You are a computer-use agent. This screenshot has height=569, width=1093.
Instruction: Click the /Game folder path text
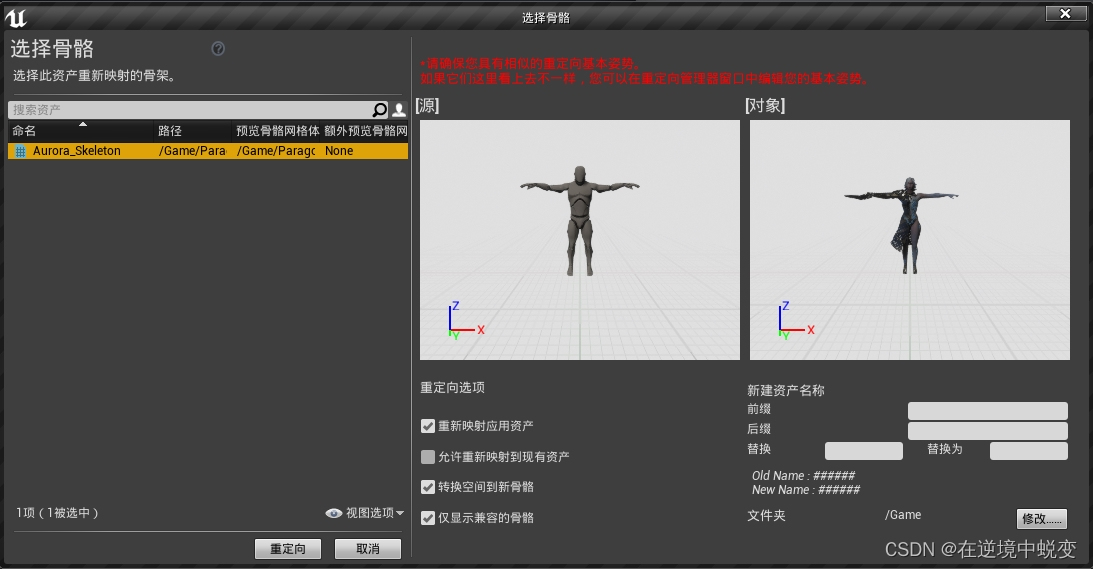point(903,515)
